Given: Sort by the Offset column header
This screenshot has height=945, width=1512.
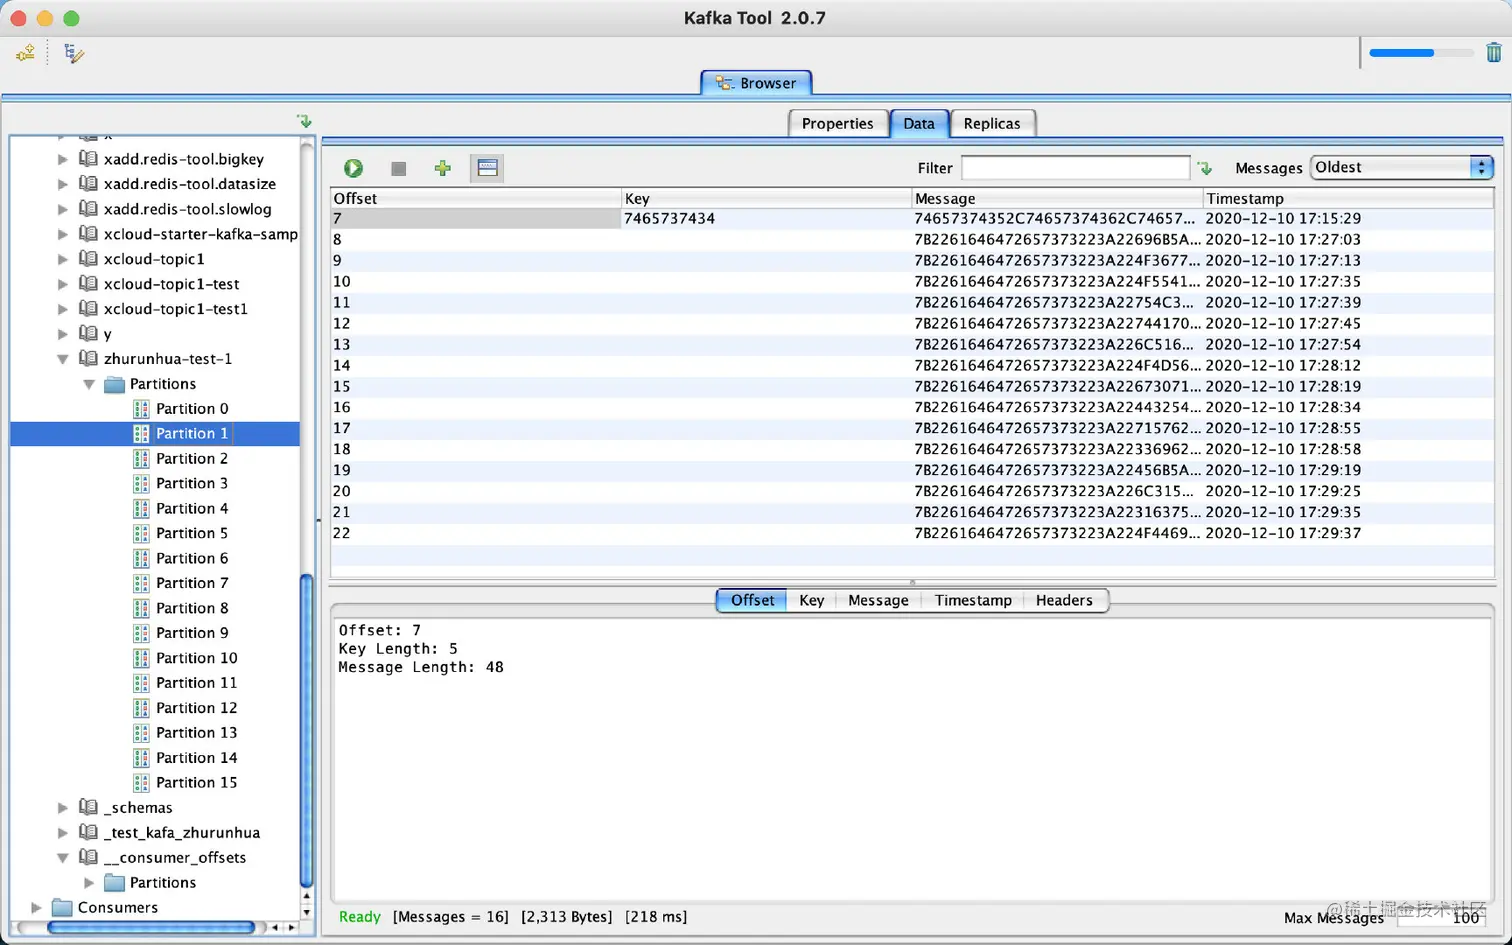Looking at the screenshot, I should tap(475, 198).
